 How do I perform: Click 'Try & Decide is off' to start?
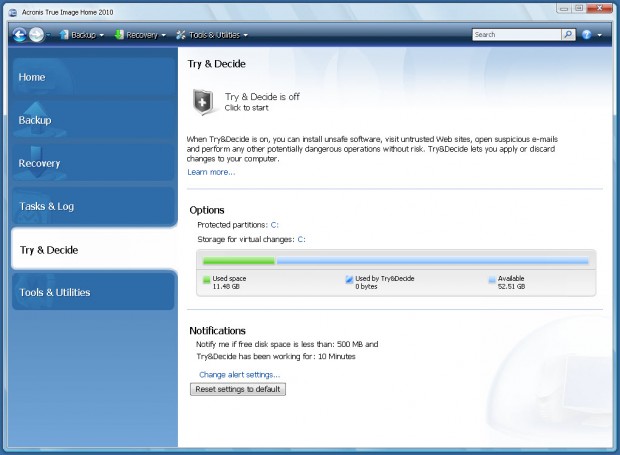[x=262, y=97]
